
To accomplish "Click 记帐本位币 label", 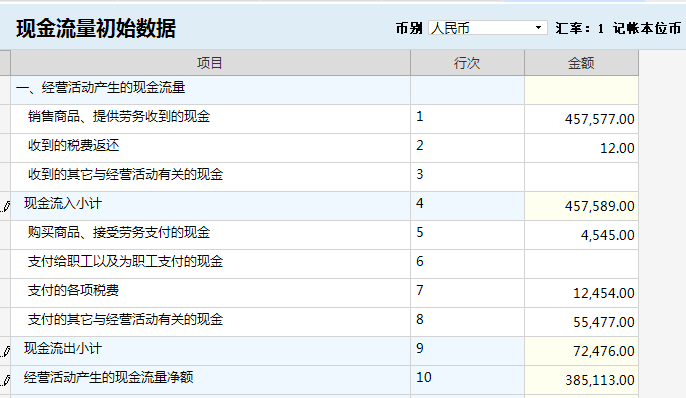I will click(647, 28).
